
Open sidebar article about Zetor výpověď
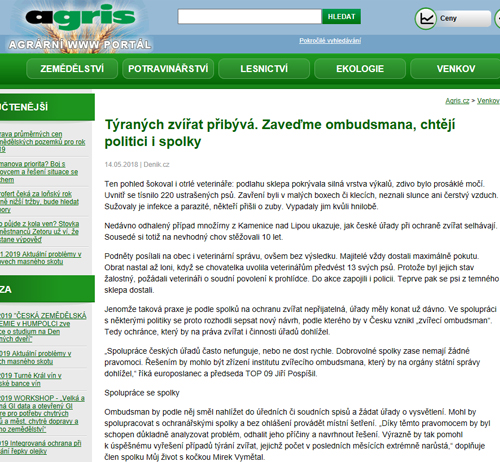(39, 231)
